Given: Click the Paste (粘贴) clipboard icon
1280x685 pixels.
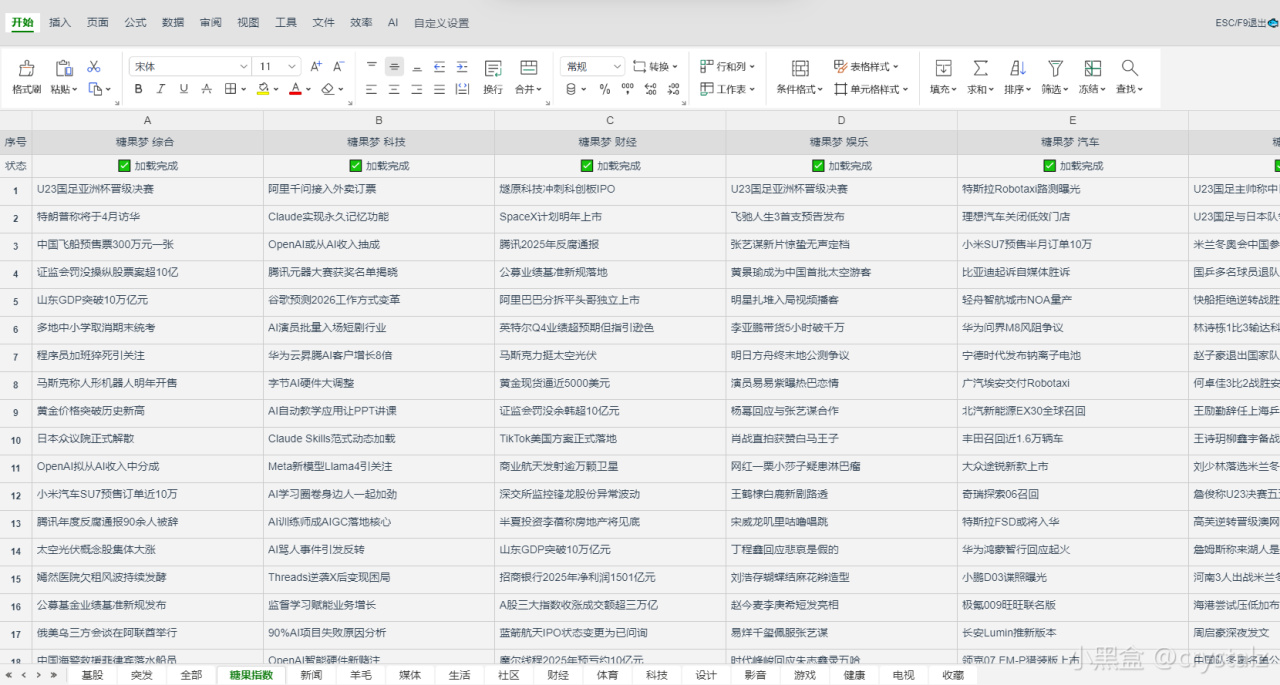Looking at the screenshot, I should click(x=64, y=67).
